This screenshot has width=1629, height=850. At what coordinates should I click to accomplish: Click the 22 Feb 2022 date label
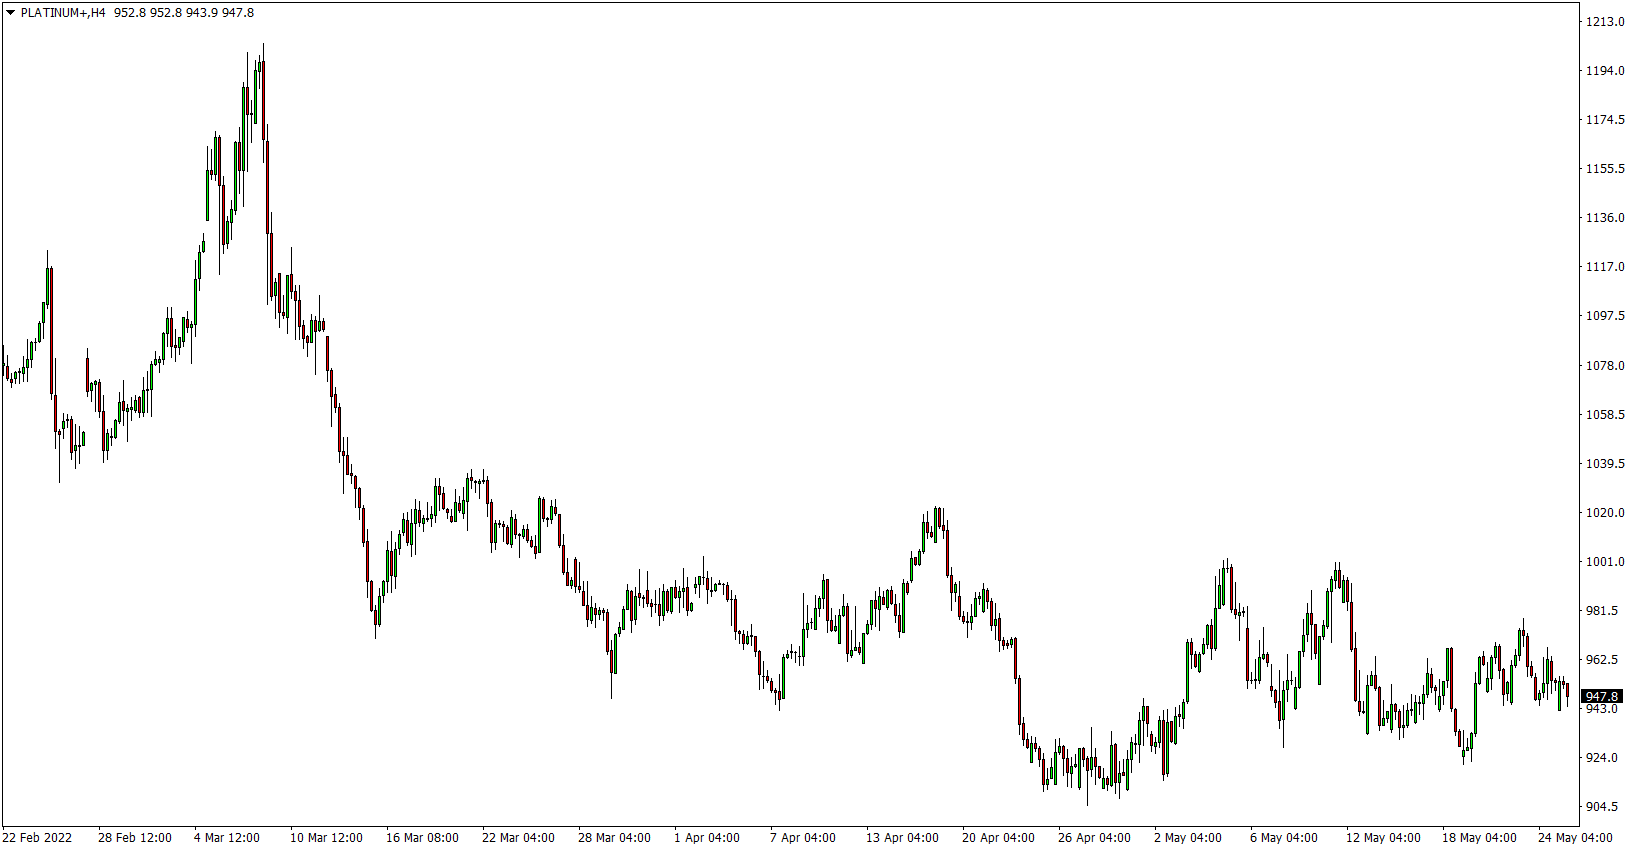pos(38,838)
